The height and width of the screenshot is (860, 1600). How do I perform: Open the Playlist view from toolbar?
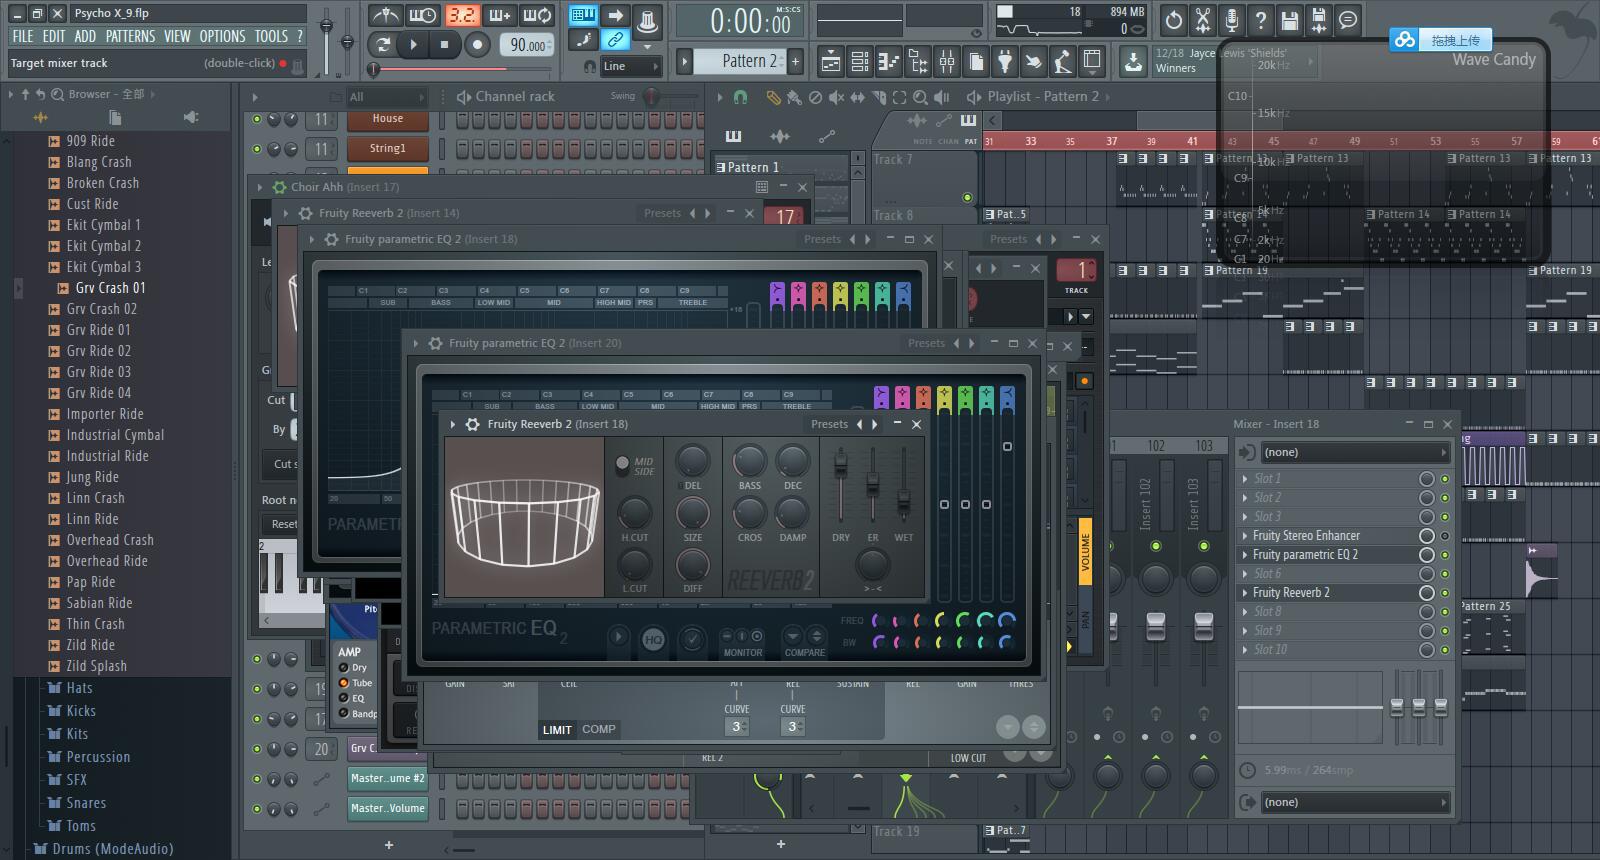tap(830, 63)
